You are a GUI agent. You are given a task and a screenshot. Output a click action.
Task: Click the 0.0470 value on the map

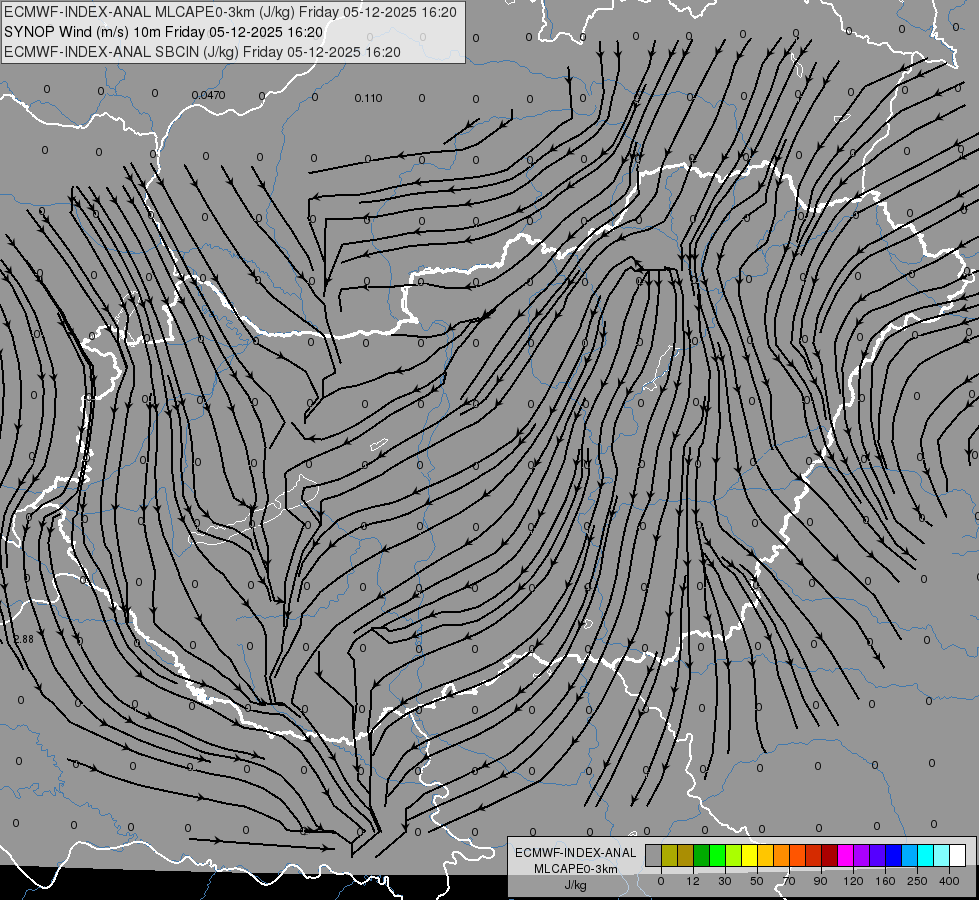click(x=209, y=96)
